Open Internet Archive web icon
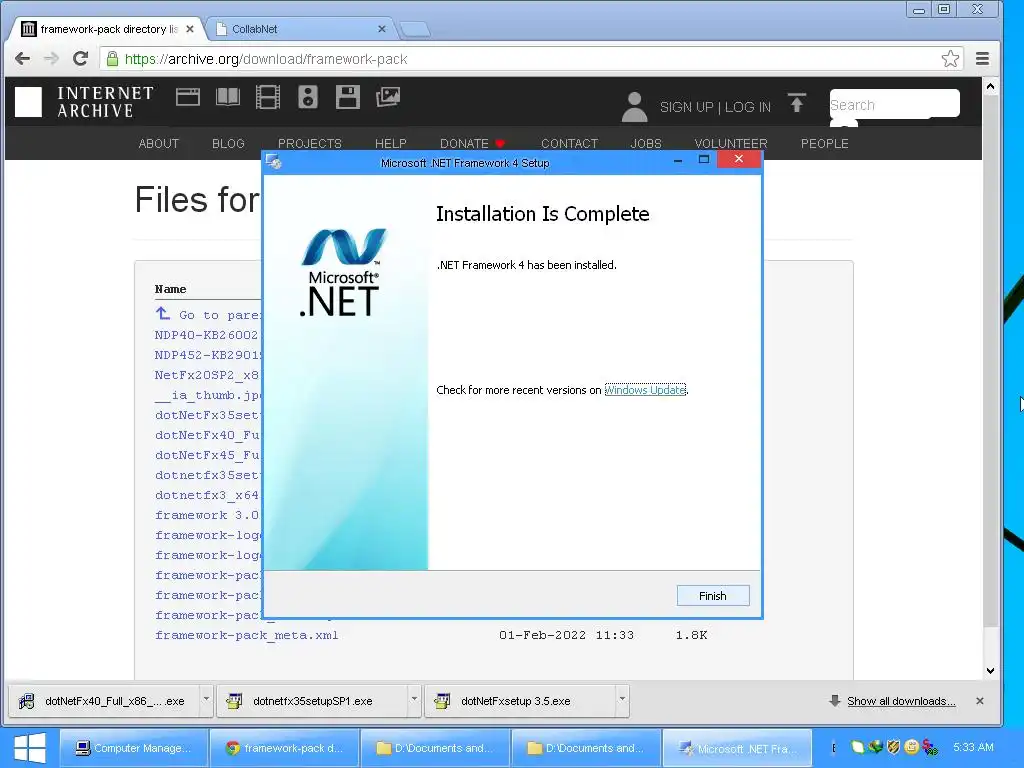The height and width of the screenshot is (768, 1024). [187, 97]
